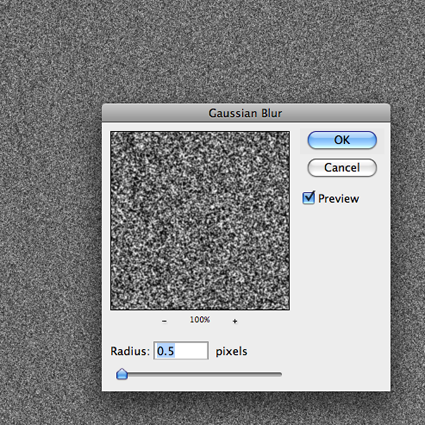This screenshot has height=425, width=425.
Task: Click the checkmark box next to Preview
Action: (x=308, y=198)
